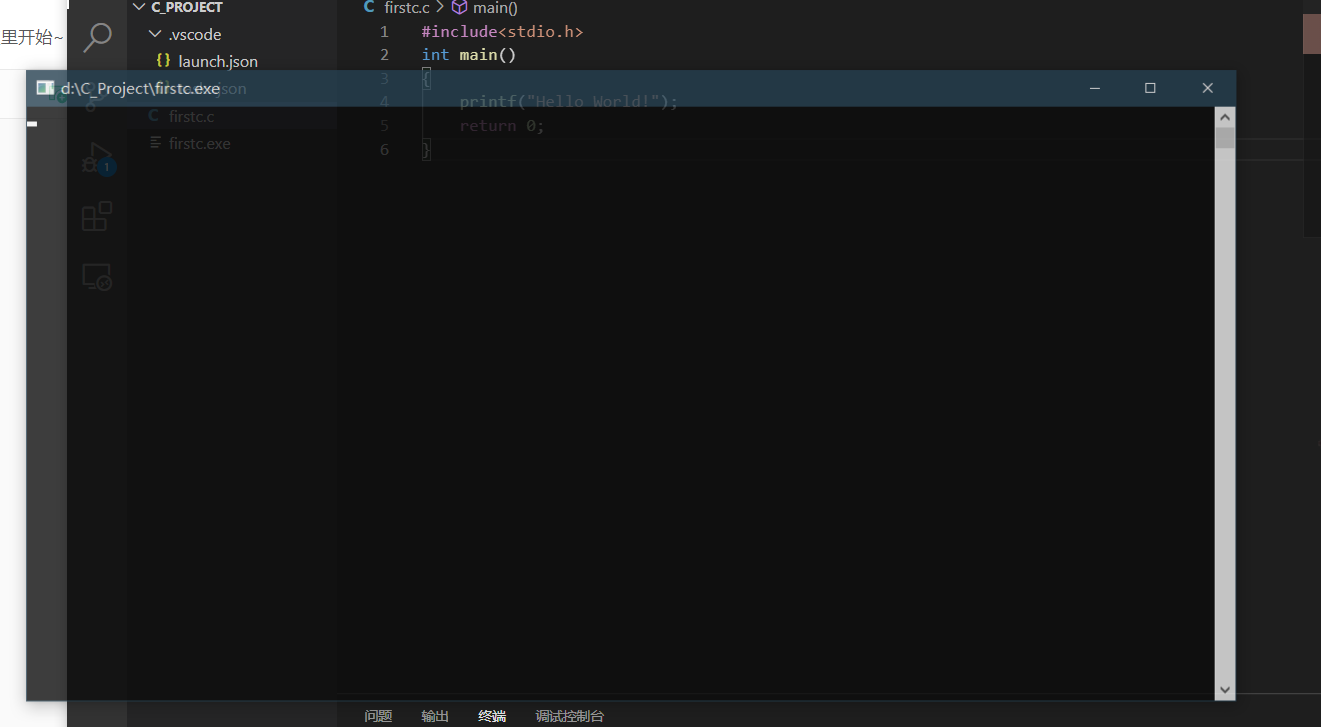The image size is (1321, 727).
Task: Open launch.json in the explorer
Action: coord(218,61)
